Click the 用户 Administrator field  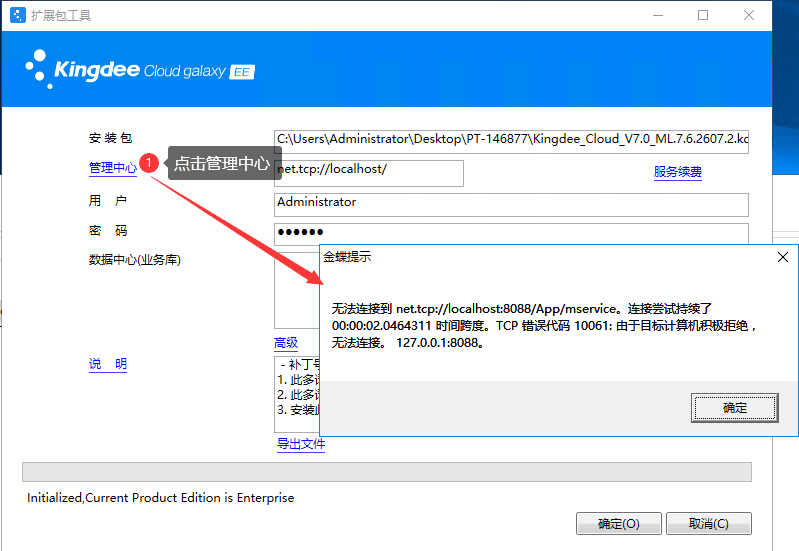511,204
